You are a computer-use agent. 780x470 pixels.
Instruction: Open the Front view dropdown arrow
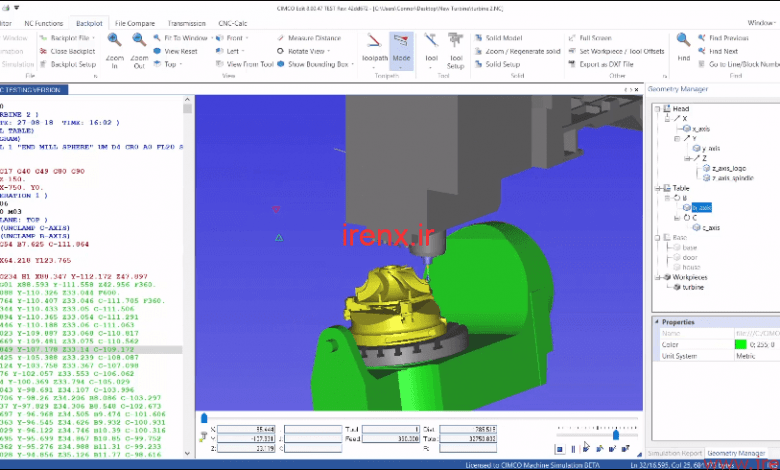[x=247, y=38]
